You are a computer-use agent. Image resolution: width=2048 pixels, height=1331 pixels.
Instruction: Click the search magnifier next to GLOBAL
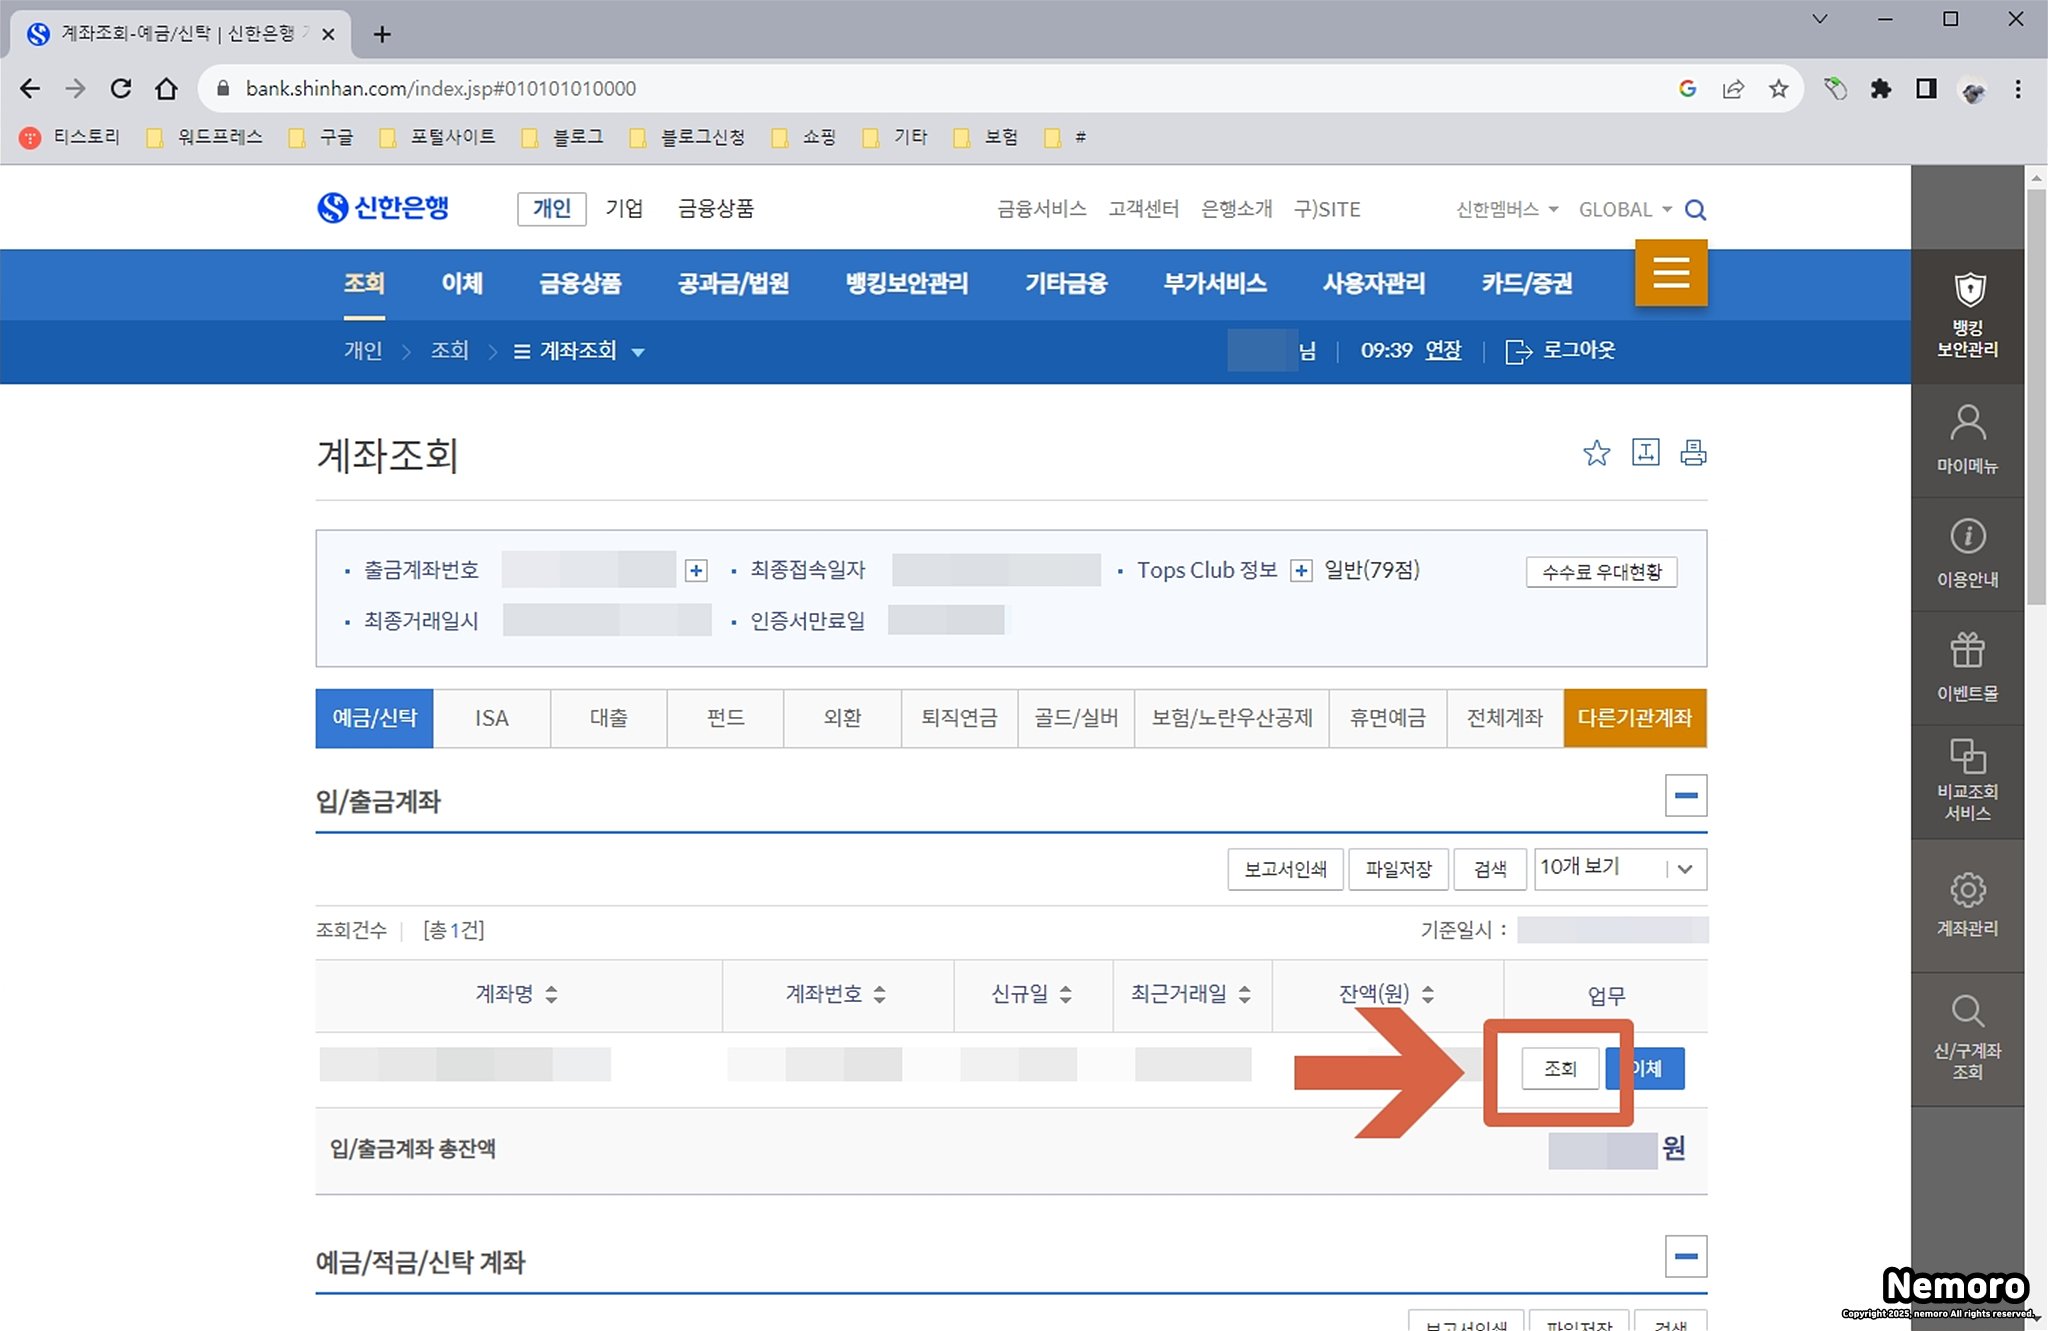pyautogui.click(x=1695, y=210)
